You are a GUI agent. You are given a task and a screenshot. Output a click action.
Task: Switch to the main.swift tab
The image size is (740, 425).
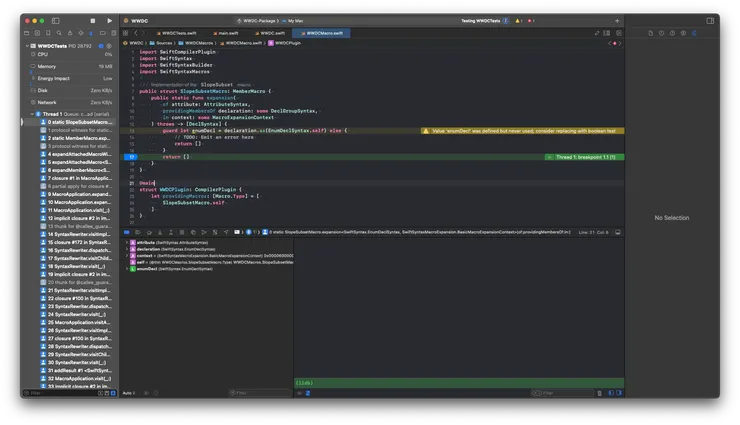tap(227, 33)
